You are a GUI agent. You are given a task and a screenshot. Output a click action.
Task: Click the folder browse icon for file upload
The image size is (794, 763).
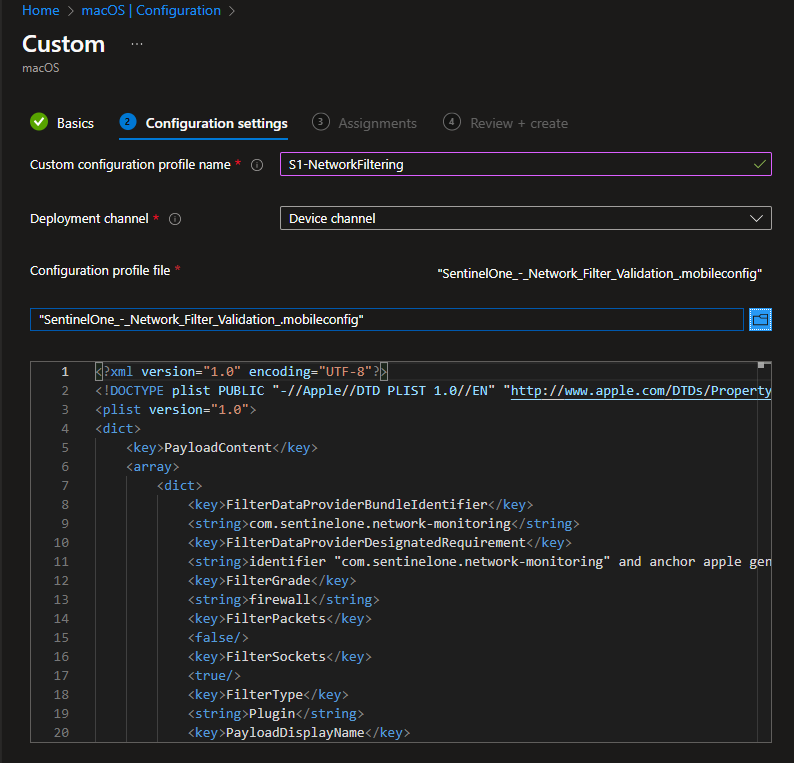(x=760, y=319)
